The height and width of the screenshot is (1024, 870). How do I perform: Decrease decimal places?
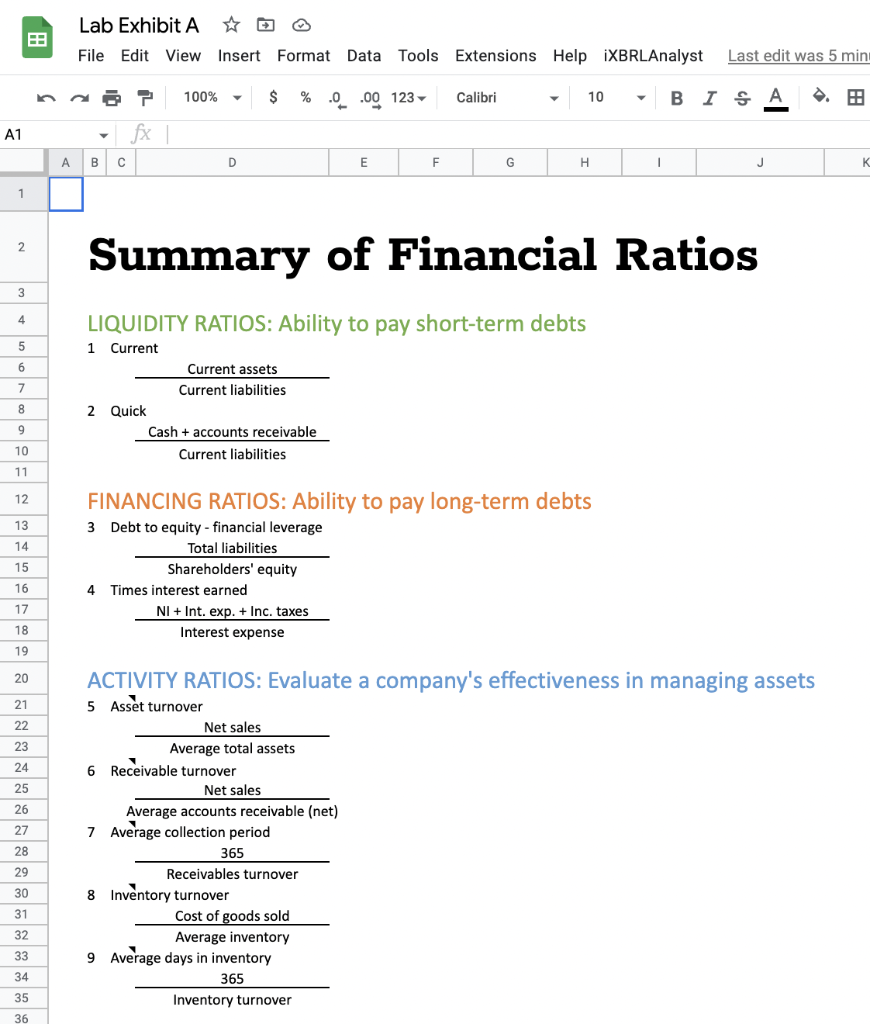tap(337, 99)
